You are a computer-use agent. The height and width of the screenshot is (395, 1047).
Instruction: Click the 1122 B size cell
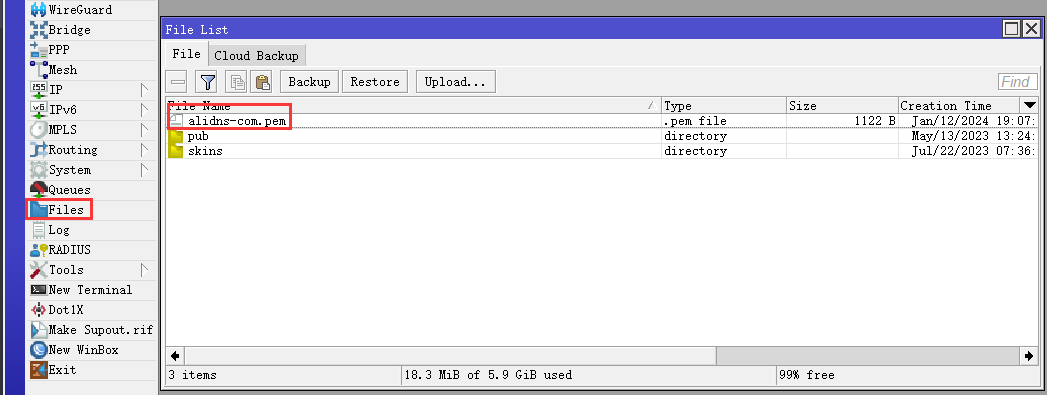(x=875, y=121)
